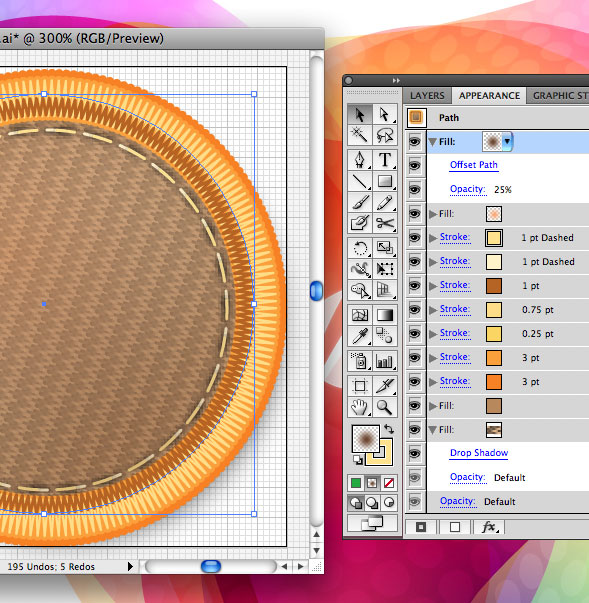589x603 pixels.
Task: Select the Pen tool
Action: 360,160
